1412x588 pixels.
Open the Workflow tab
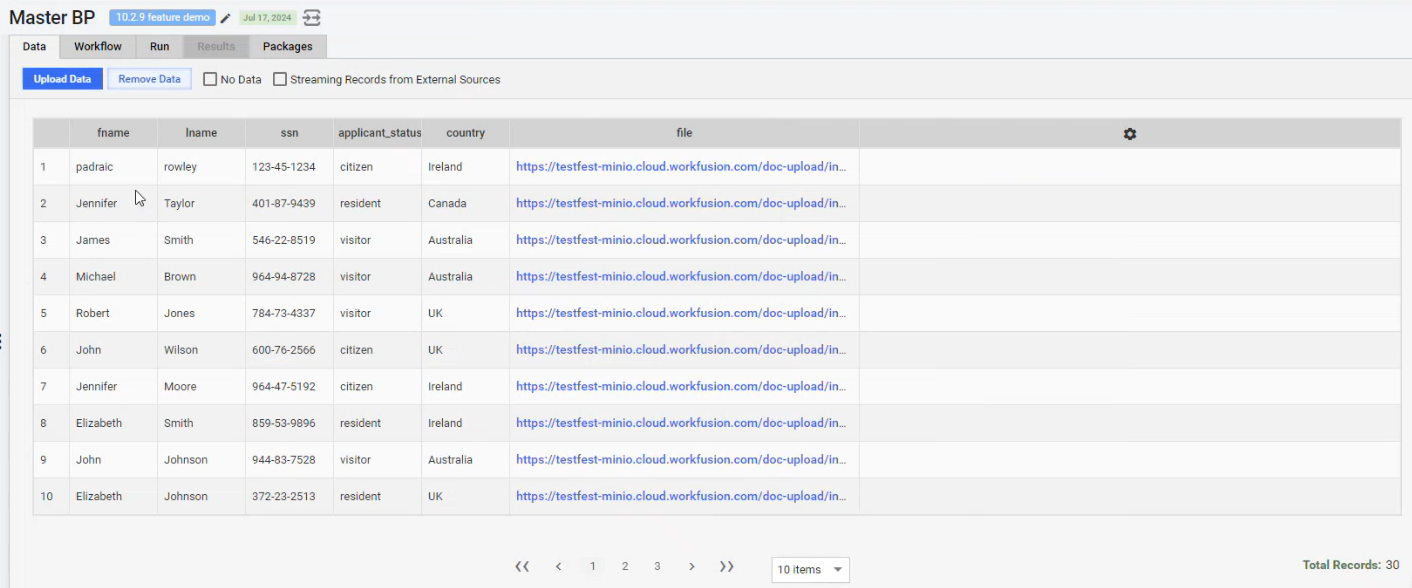pyautogui.click(x=98, y=47)
